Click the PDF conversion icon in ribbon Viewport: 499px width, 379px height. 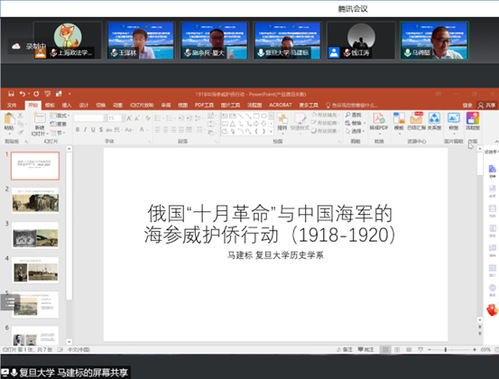pos(379,118)
